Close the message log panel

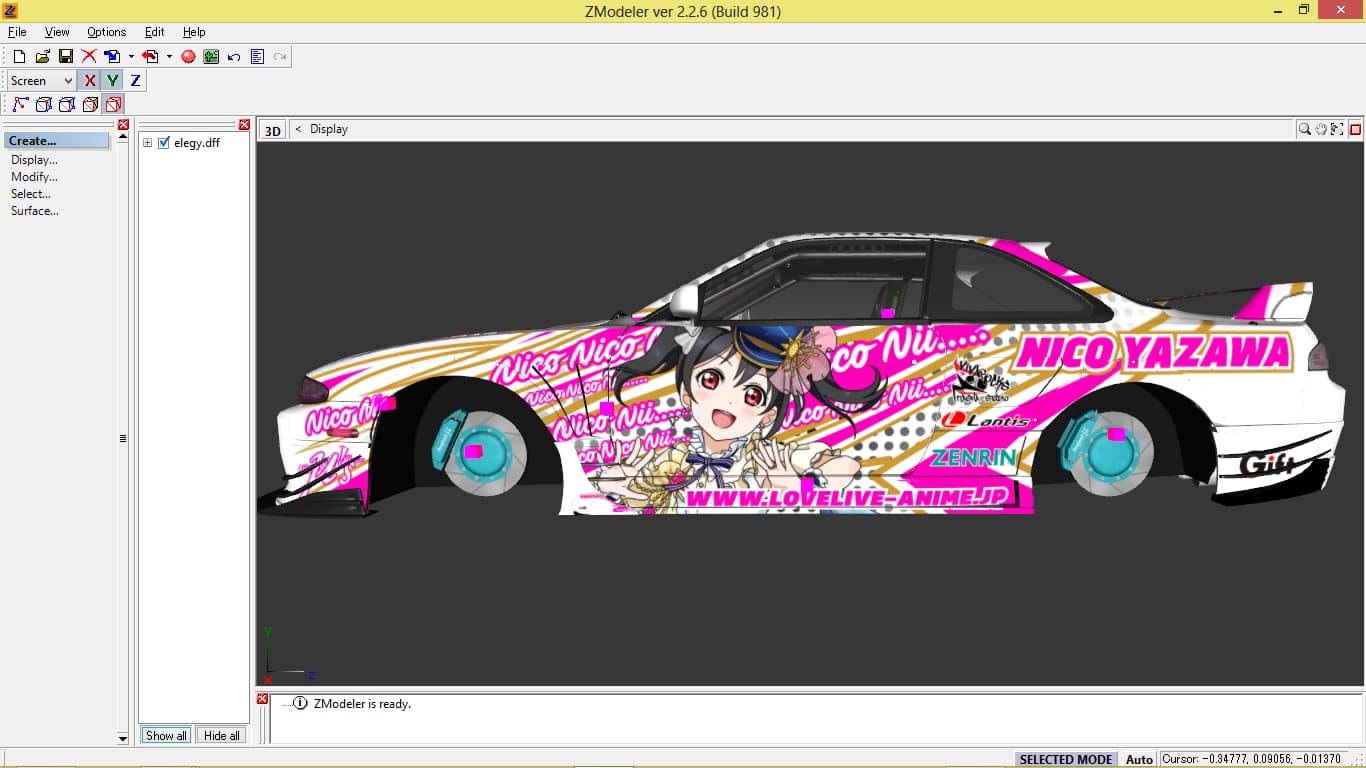click(x=263, y=699)
